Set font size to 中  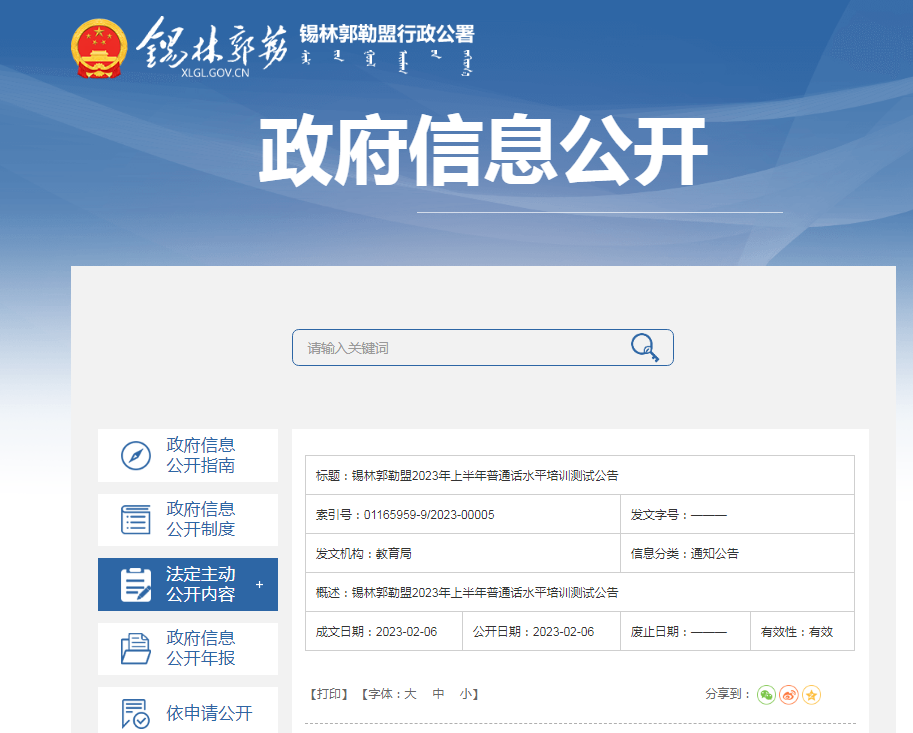(438, 694)
